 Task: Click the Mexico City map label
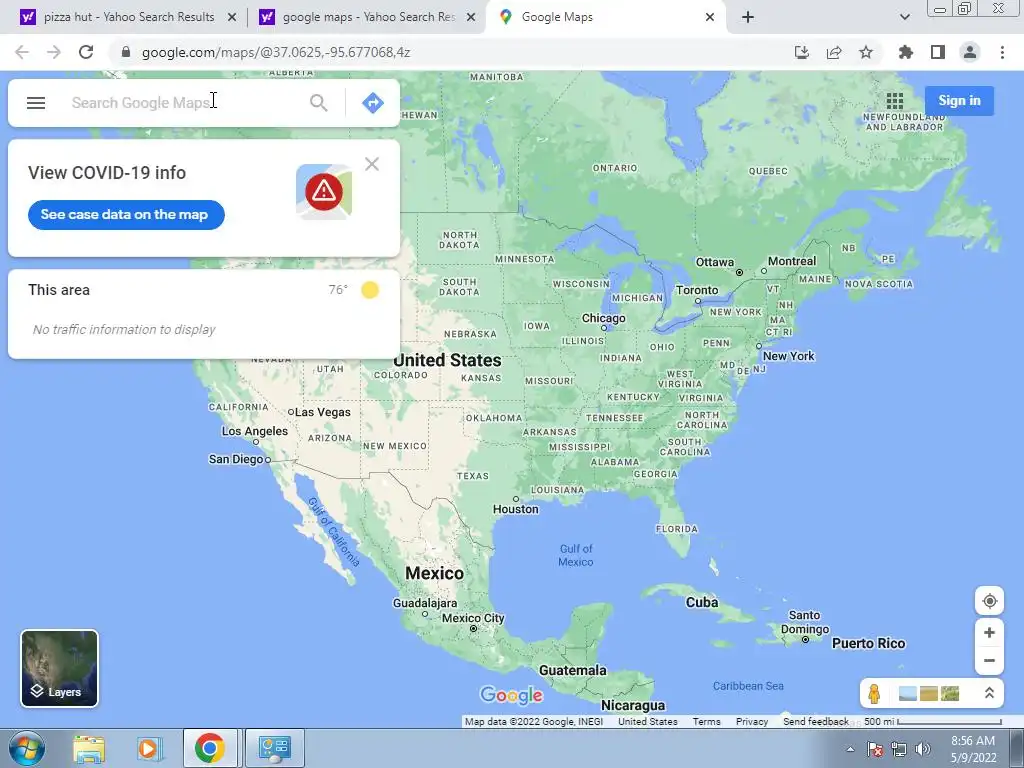(x=473, y=618)
